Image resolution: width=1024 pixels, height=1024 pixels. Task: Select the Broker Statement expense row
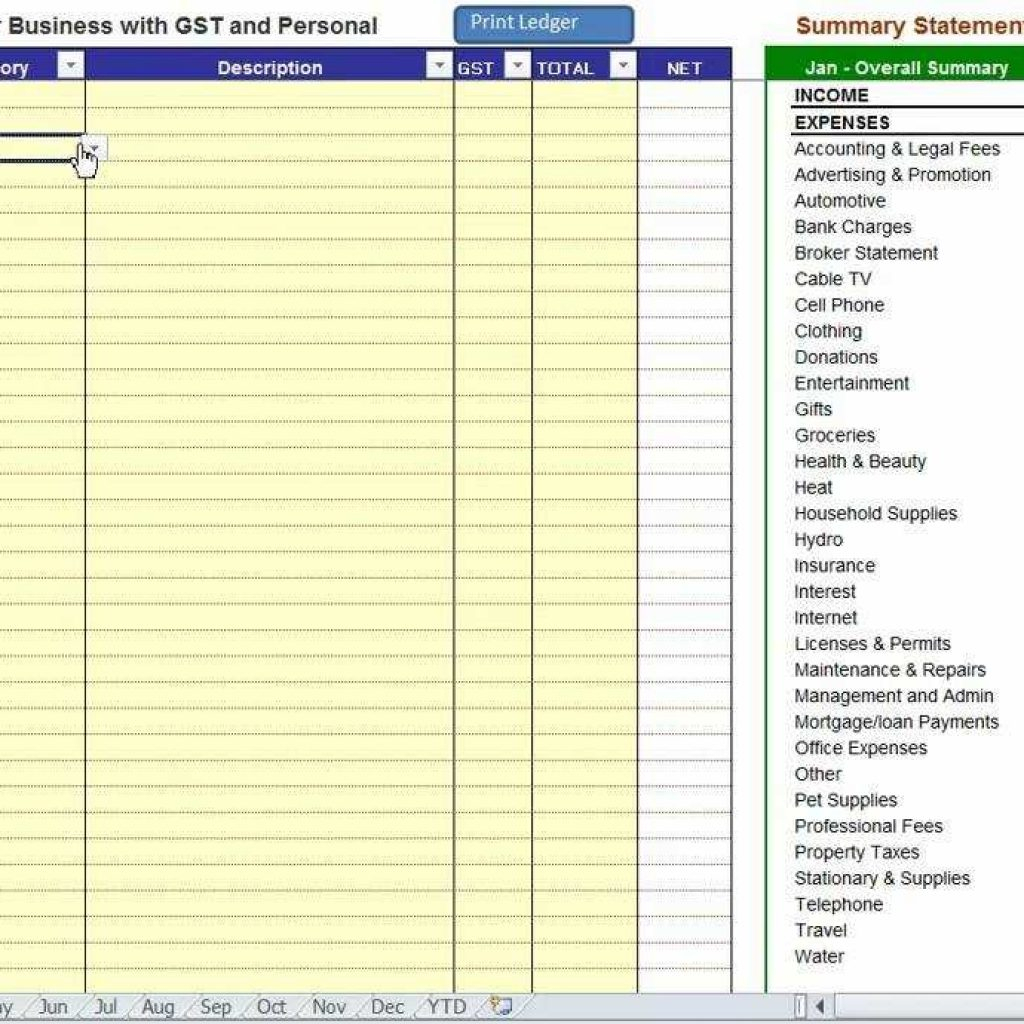click(x=865, y=253)
